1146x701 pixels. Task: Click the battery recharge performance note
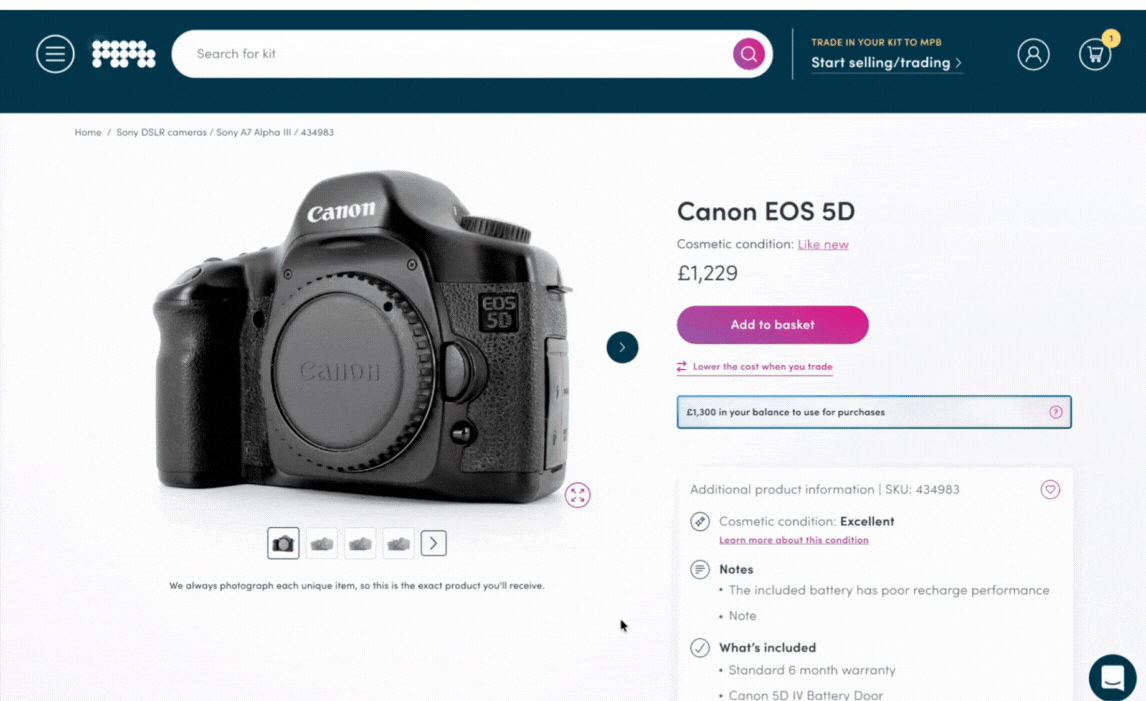coord(889,590)
